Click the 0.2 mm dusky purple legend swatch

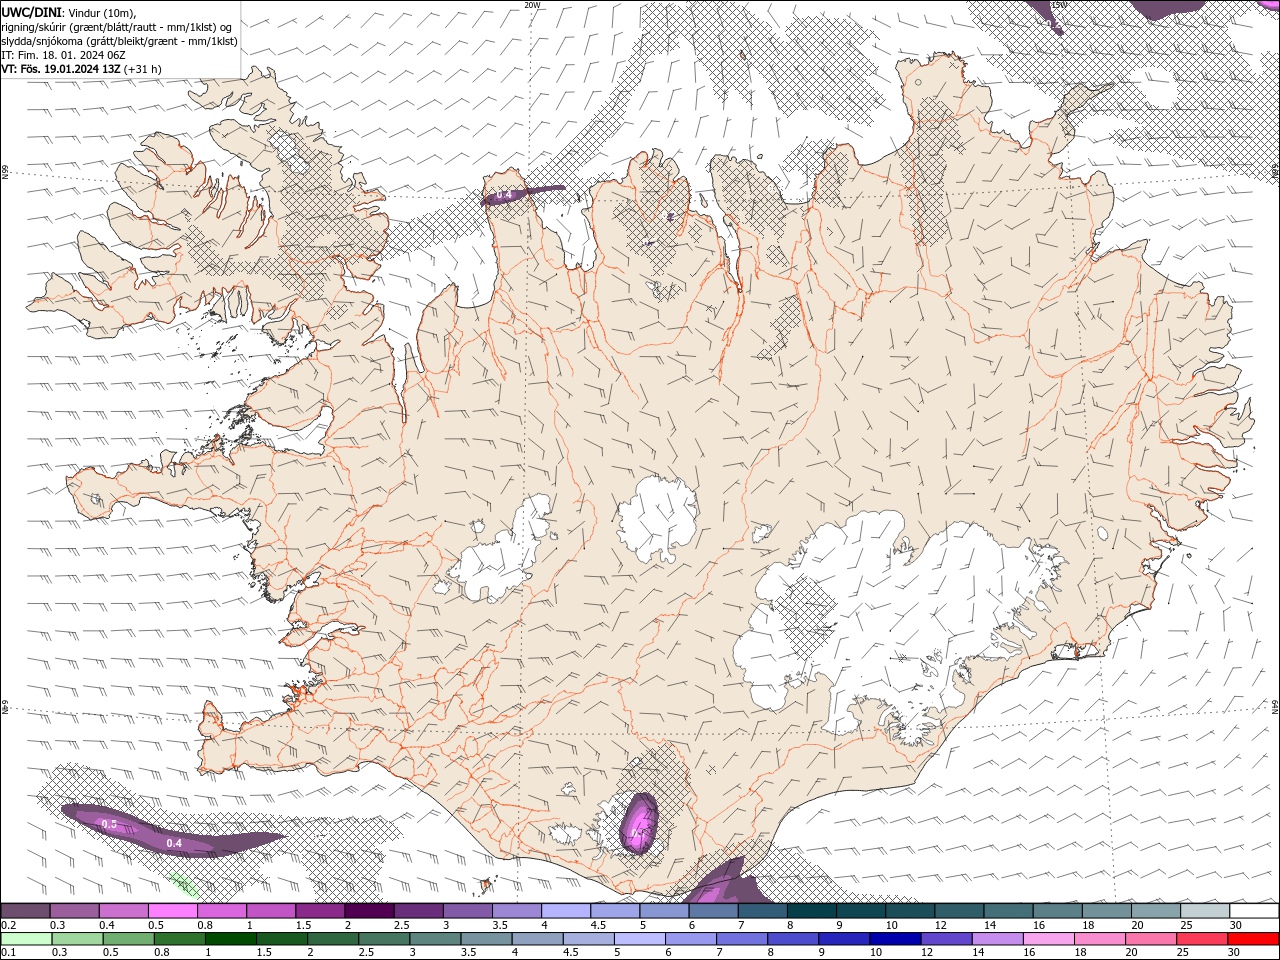[x=26, y=911]
